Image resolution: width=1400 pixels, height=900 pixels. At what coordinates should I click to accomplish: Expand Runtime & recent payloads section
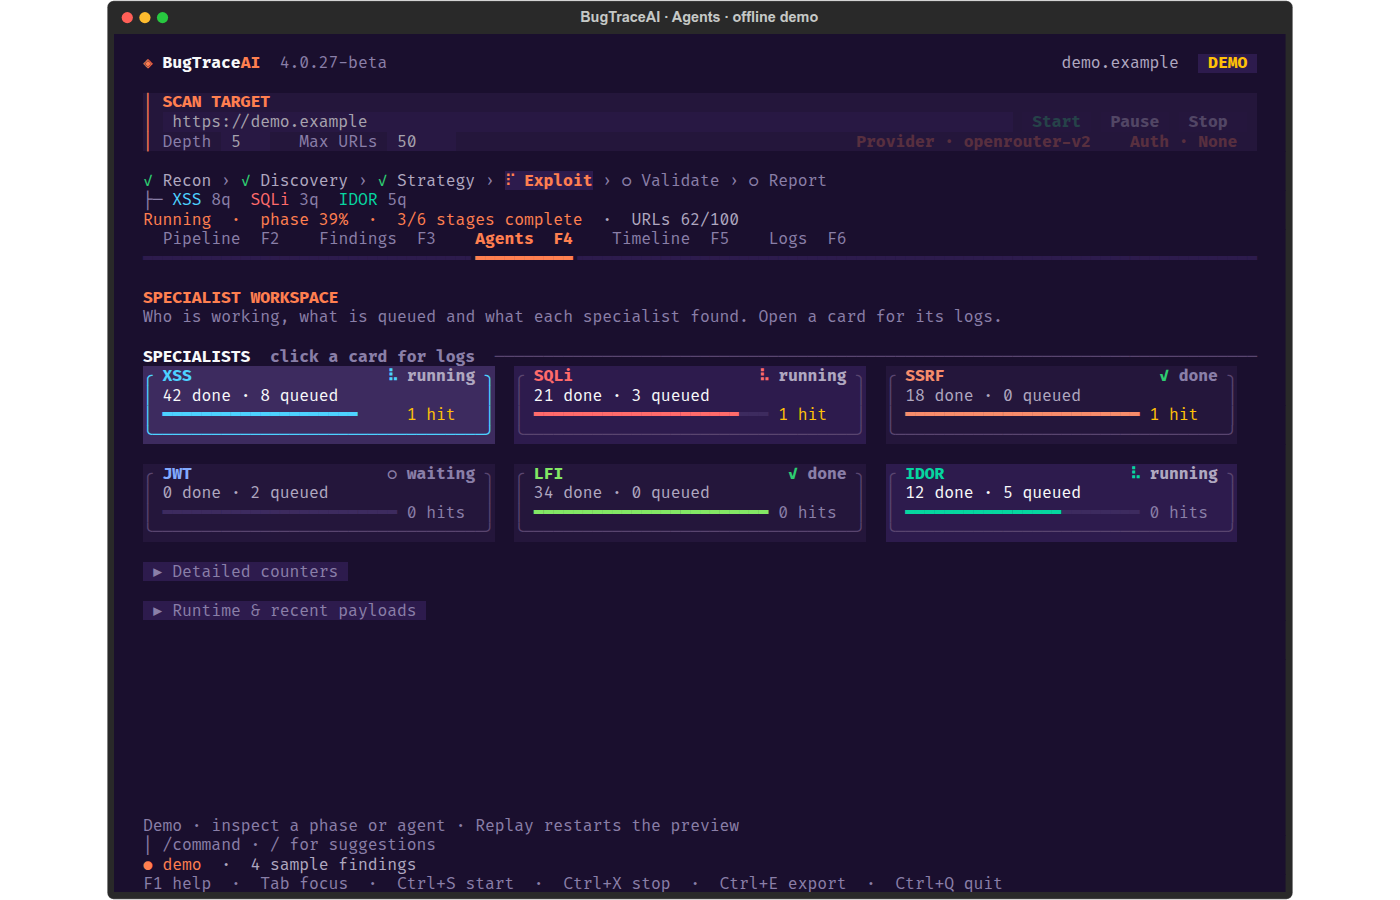point(284,611)
